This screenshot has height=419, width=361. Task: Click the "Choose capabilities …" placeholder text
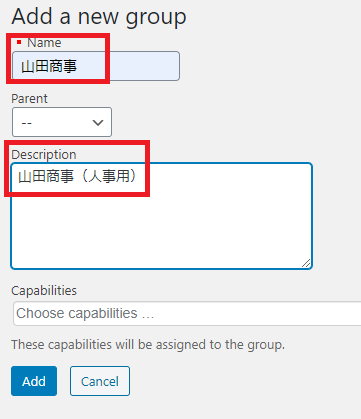[x=85, y=313]
